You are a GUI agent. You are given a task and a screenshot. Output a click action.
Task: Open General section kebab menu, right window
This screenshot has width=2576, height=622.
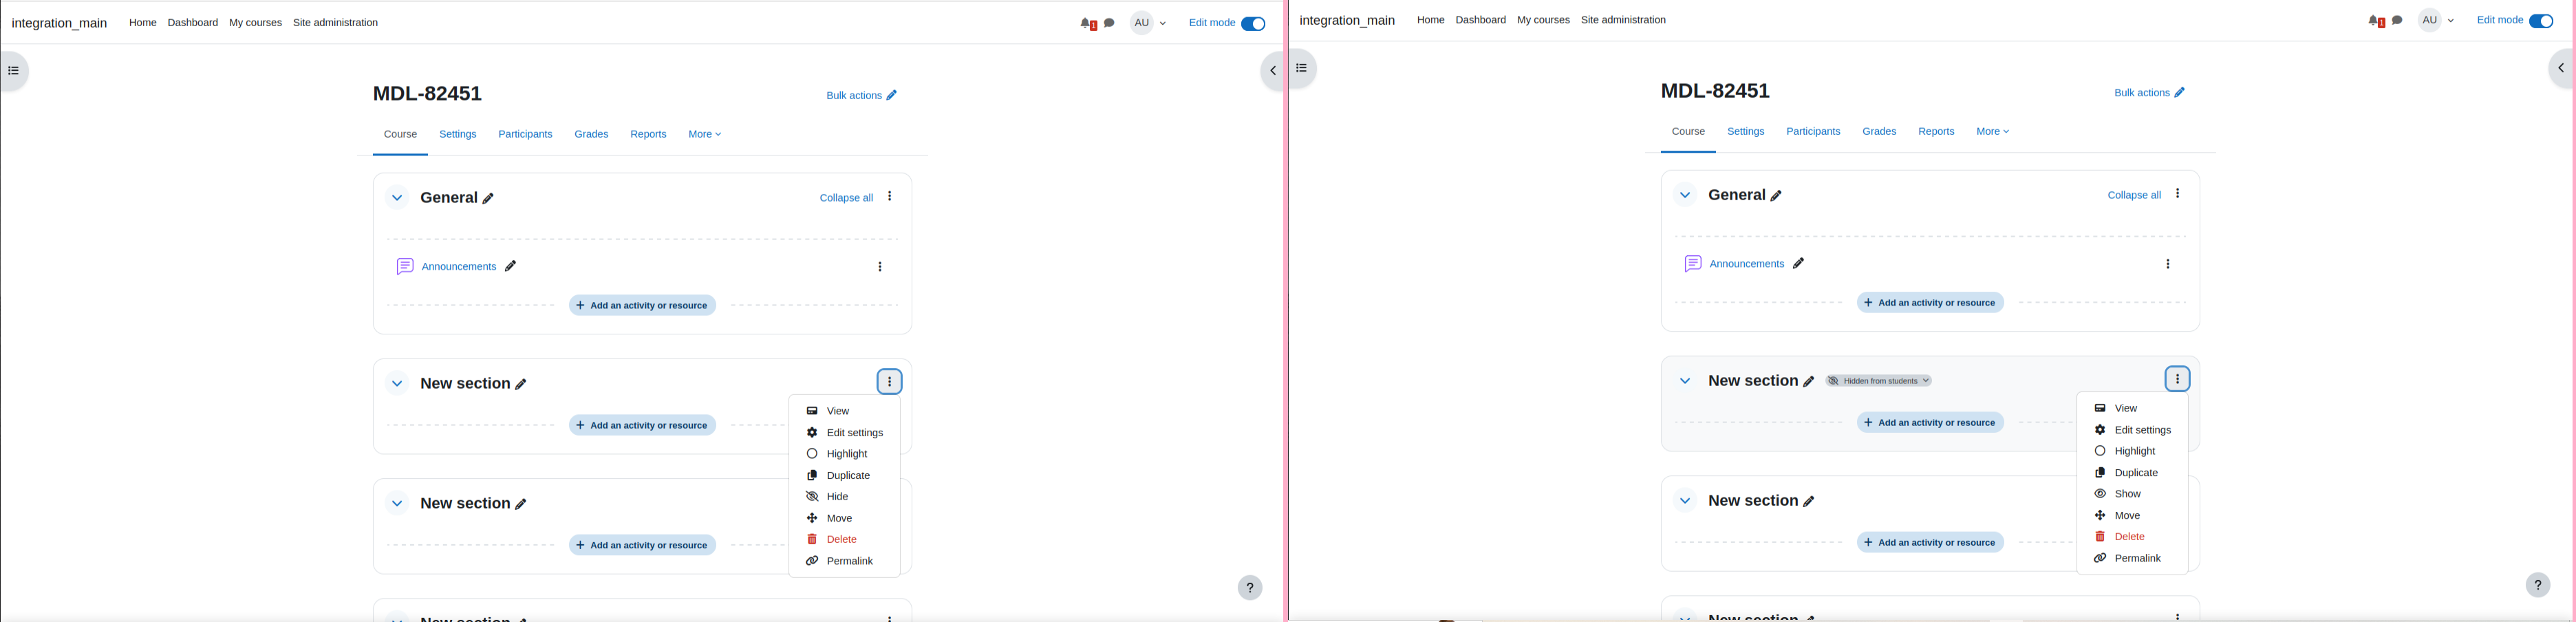pyautogui.click(x=2178, y=195)
